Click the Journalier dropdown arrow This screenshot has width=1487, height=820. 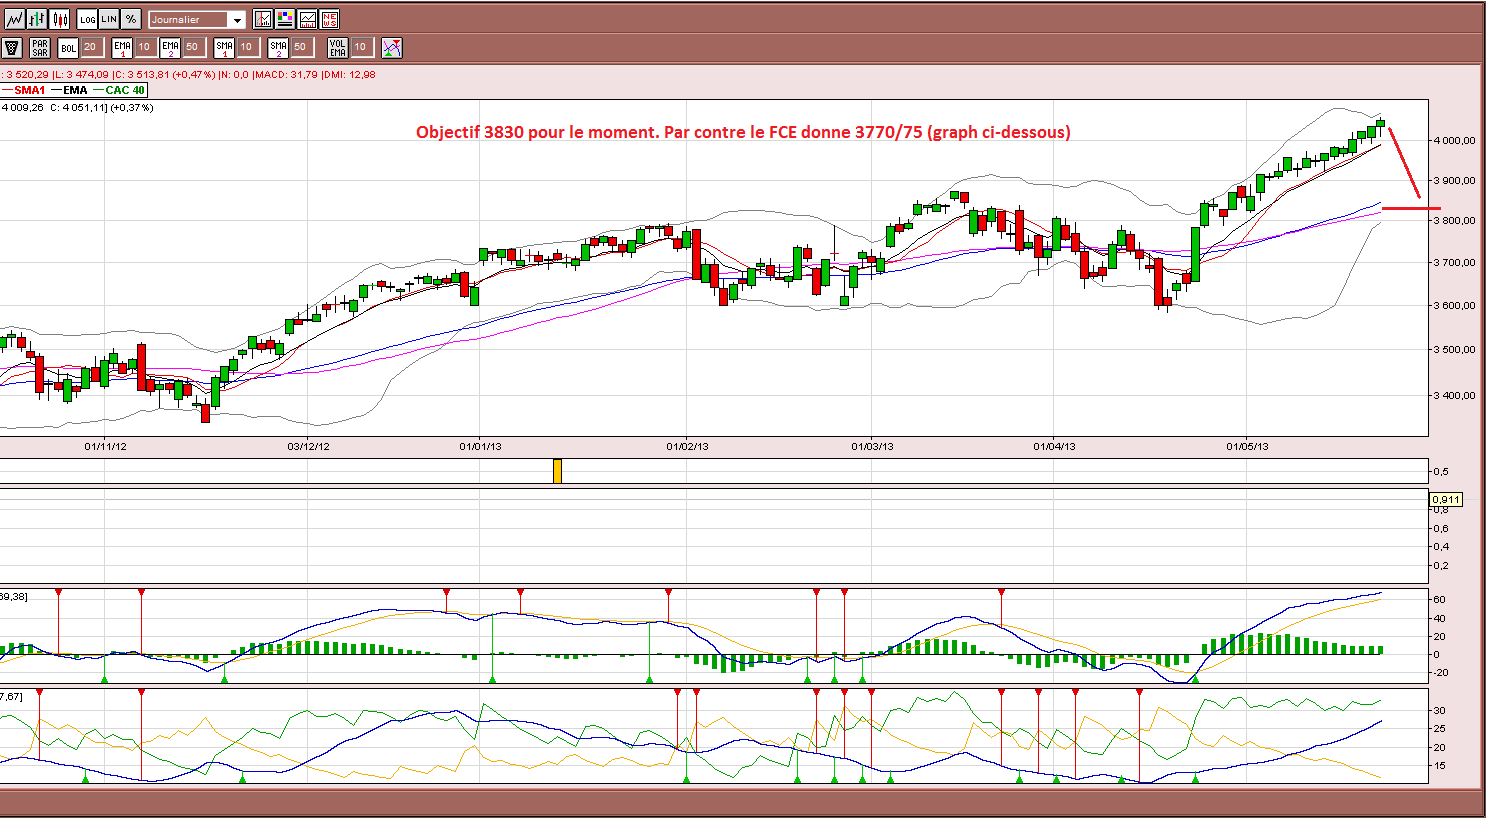(237, 20)
